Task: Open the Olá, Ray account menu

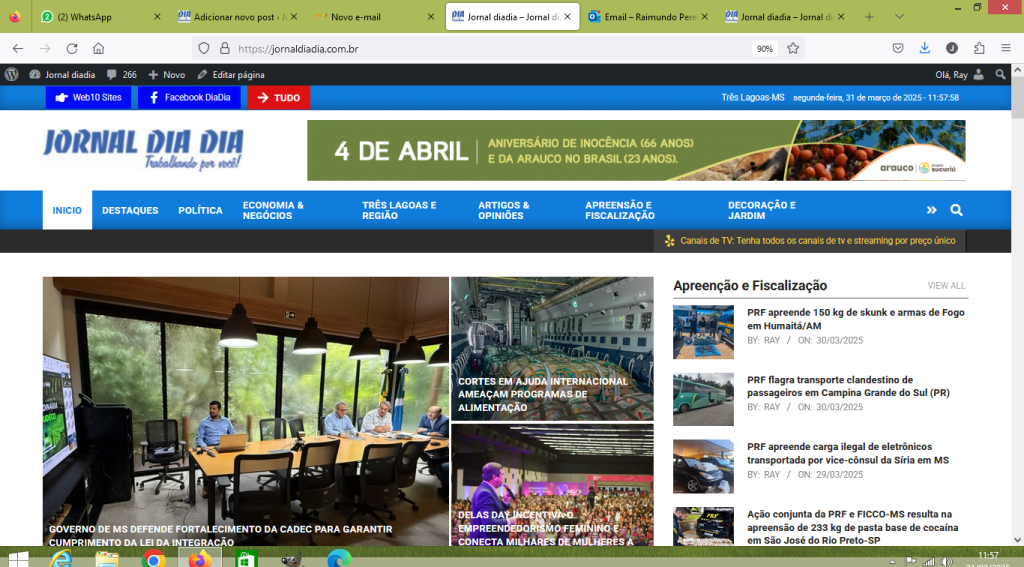Action: 959,74
